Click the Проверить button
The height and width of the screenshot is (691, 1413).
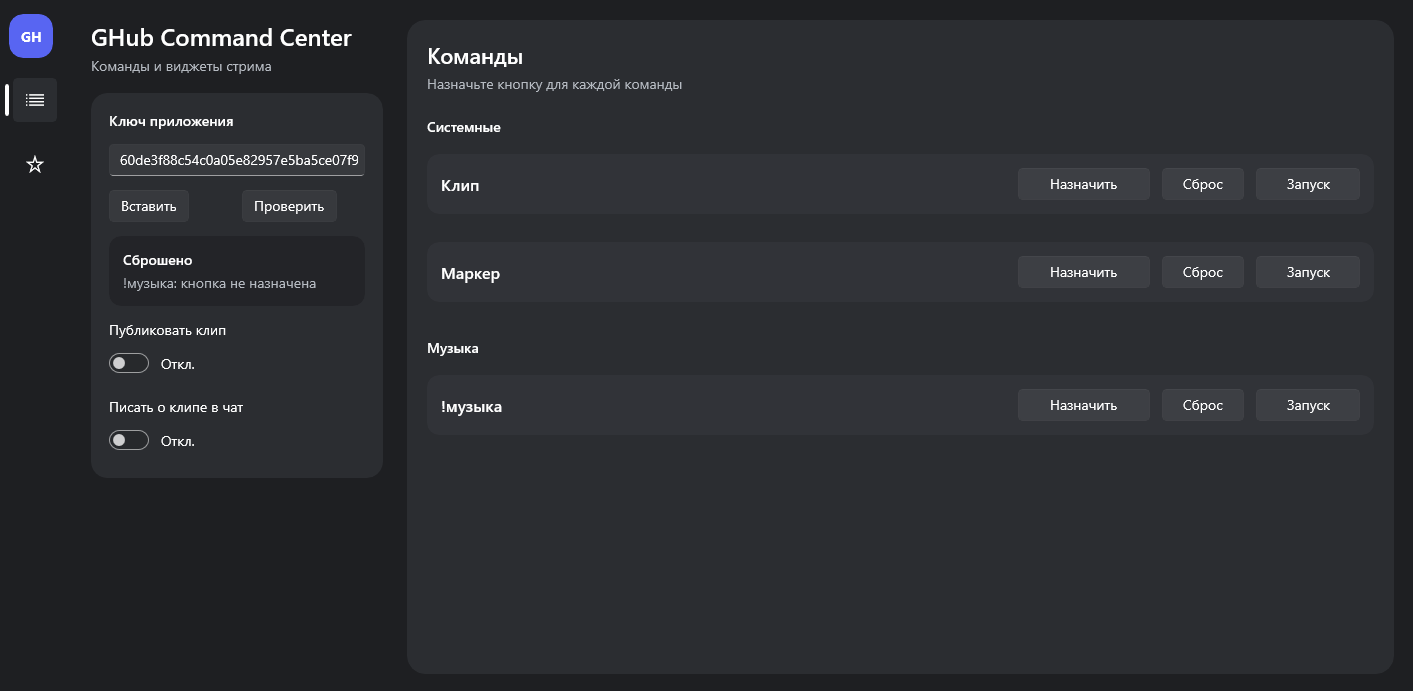pos(289,206)
